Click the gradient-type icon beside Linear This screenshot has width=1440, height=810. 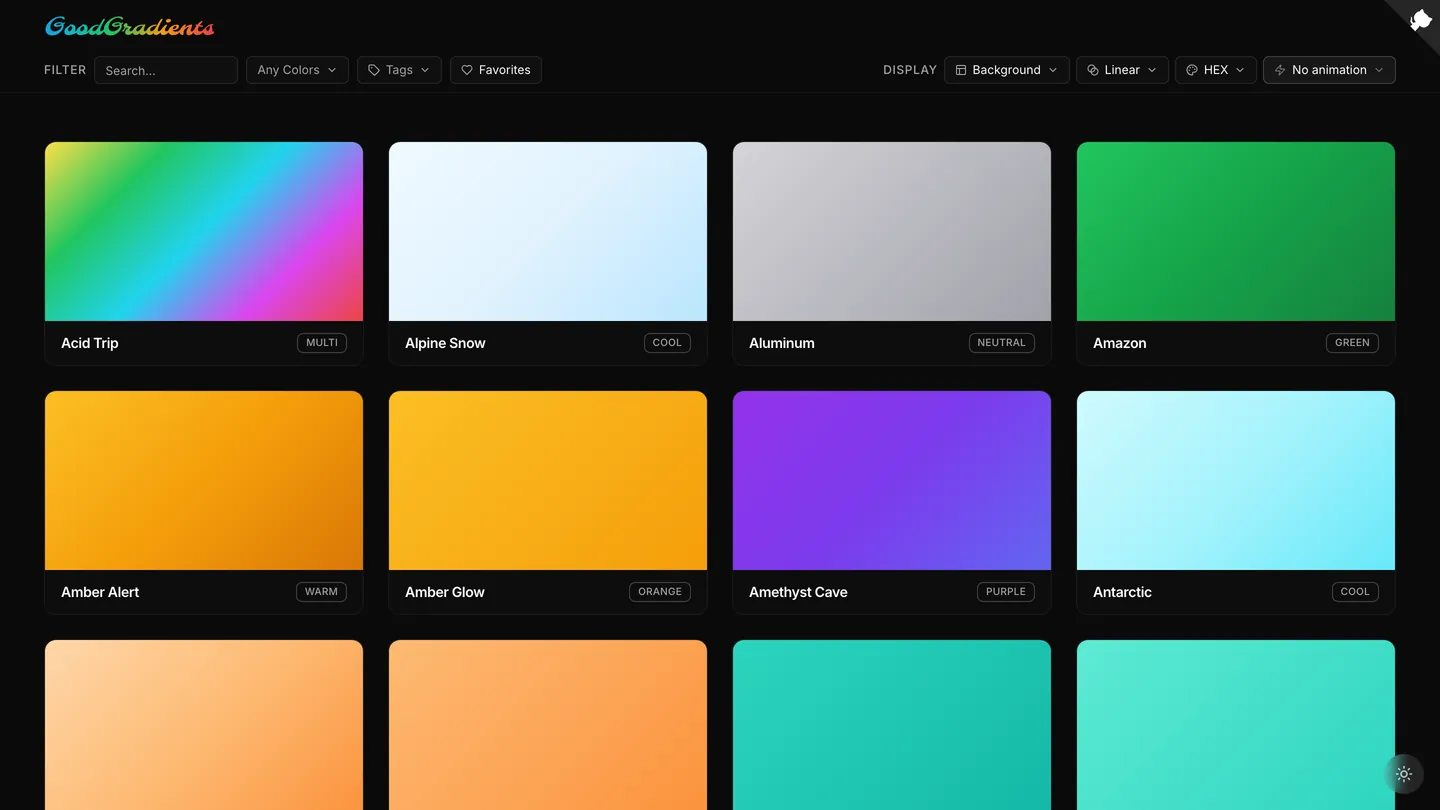point(1093,70)
